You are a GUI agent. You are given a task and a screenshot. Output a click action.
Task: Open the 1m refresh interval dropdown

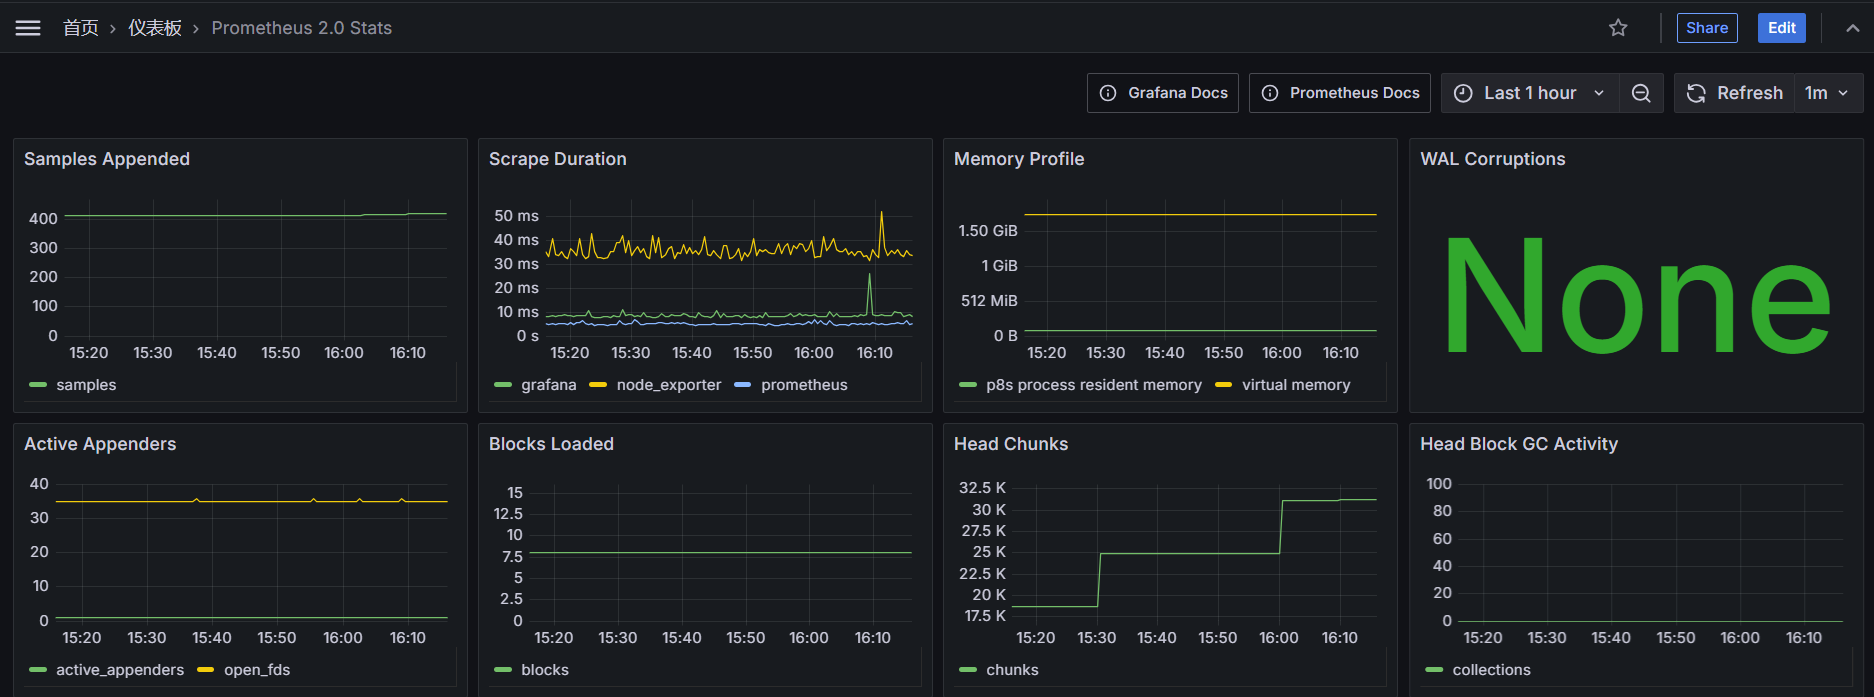tap(1828, 93)
